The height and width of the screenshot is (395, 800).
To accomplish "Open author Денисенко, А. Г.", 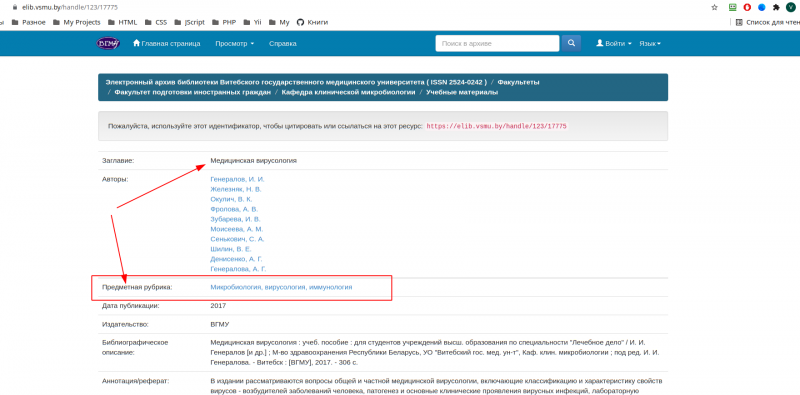I will click(x=237, y=259).
